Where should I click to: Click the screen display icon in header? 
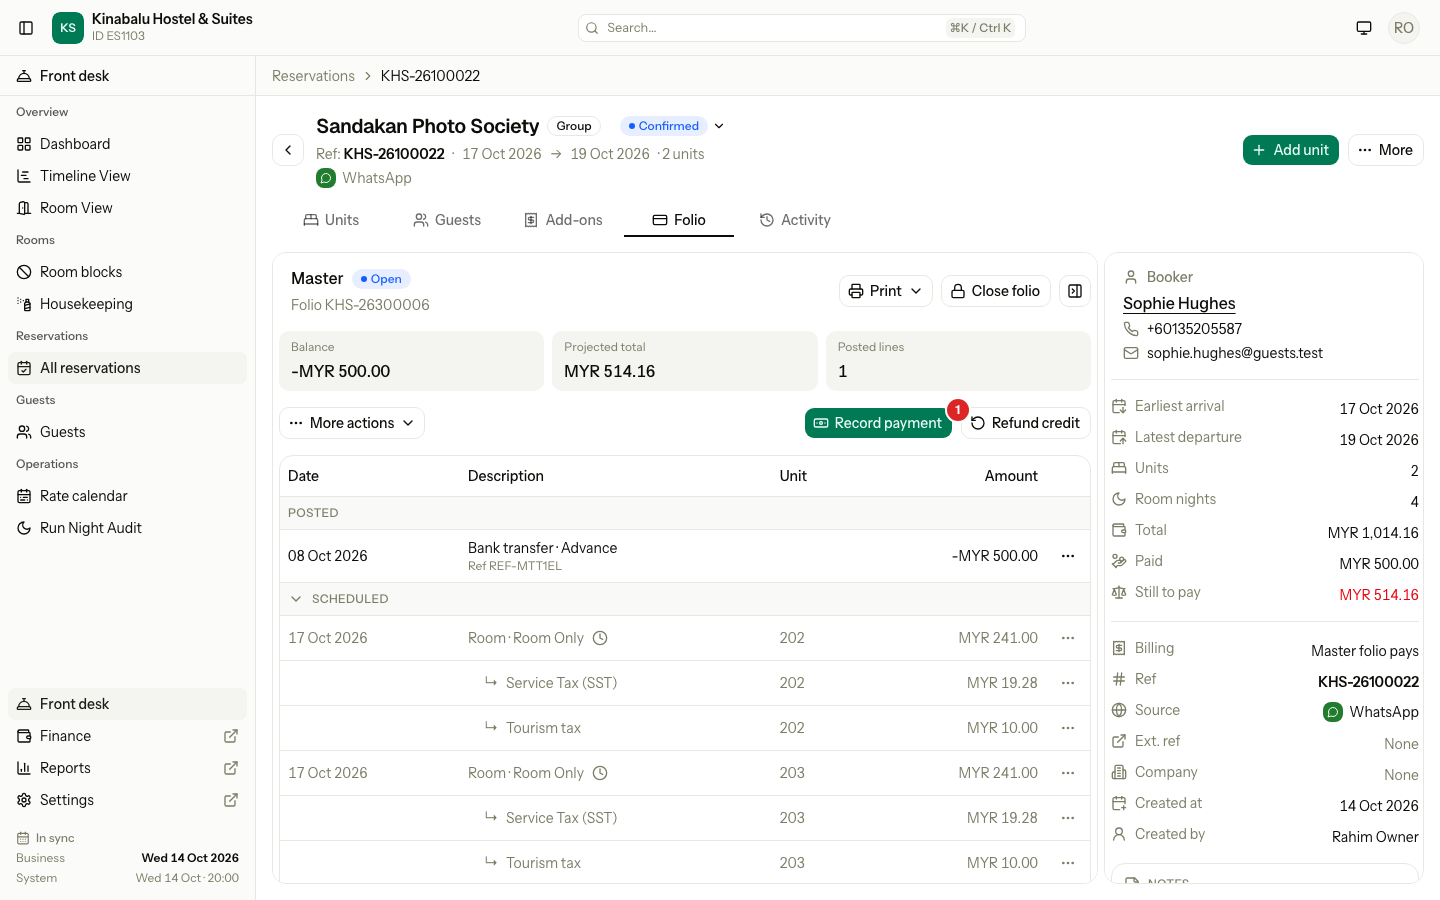1364,28
